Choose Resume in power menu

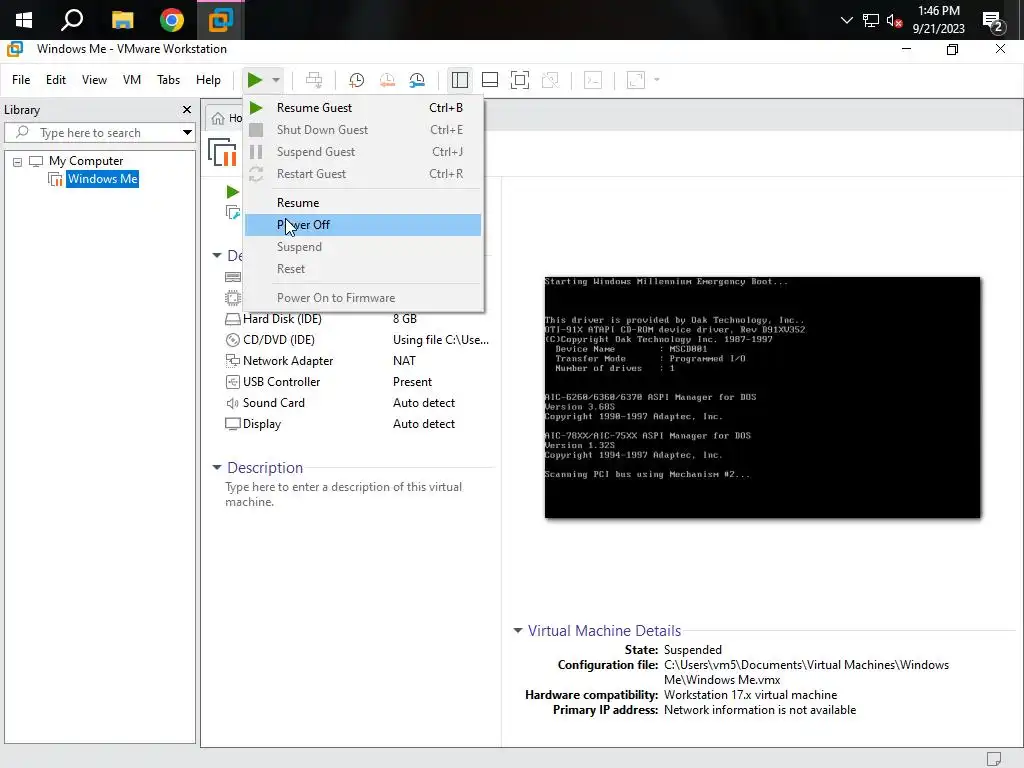pos(363,203)
